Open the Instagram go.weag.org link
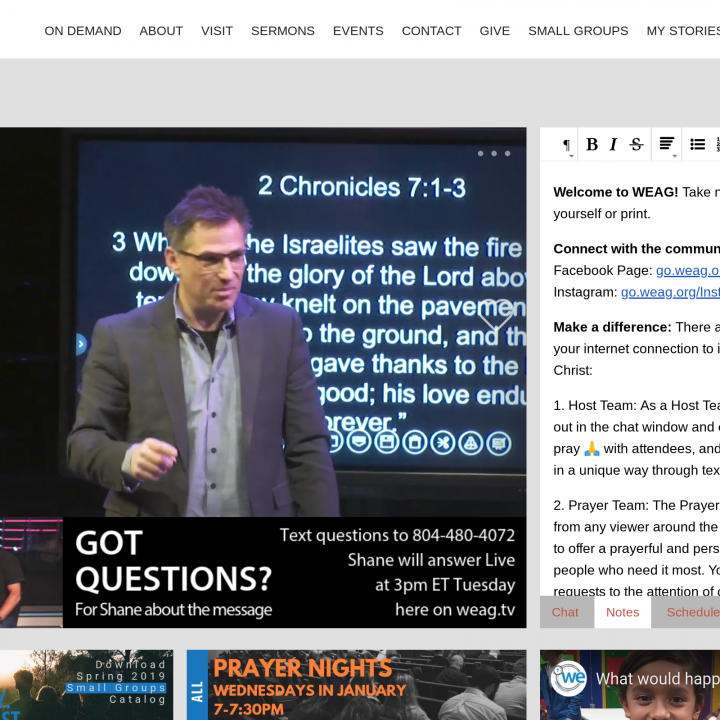Image resolution: width=720 pixels, height=720 pixels. click(x=669, y=292)
